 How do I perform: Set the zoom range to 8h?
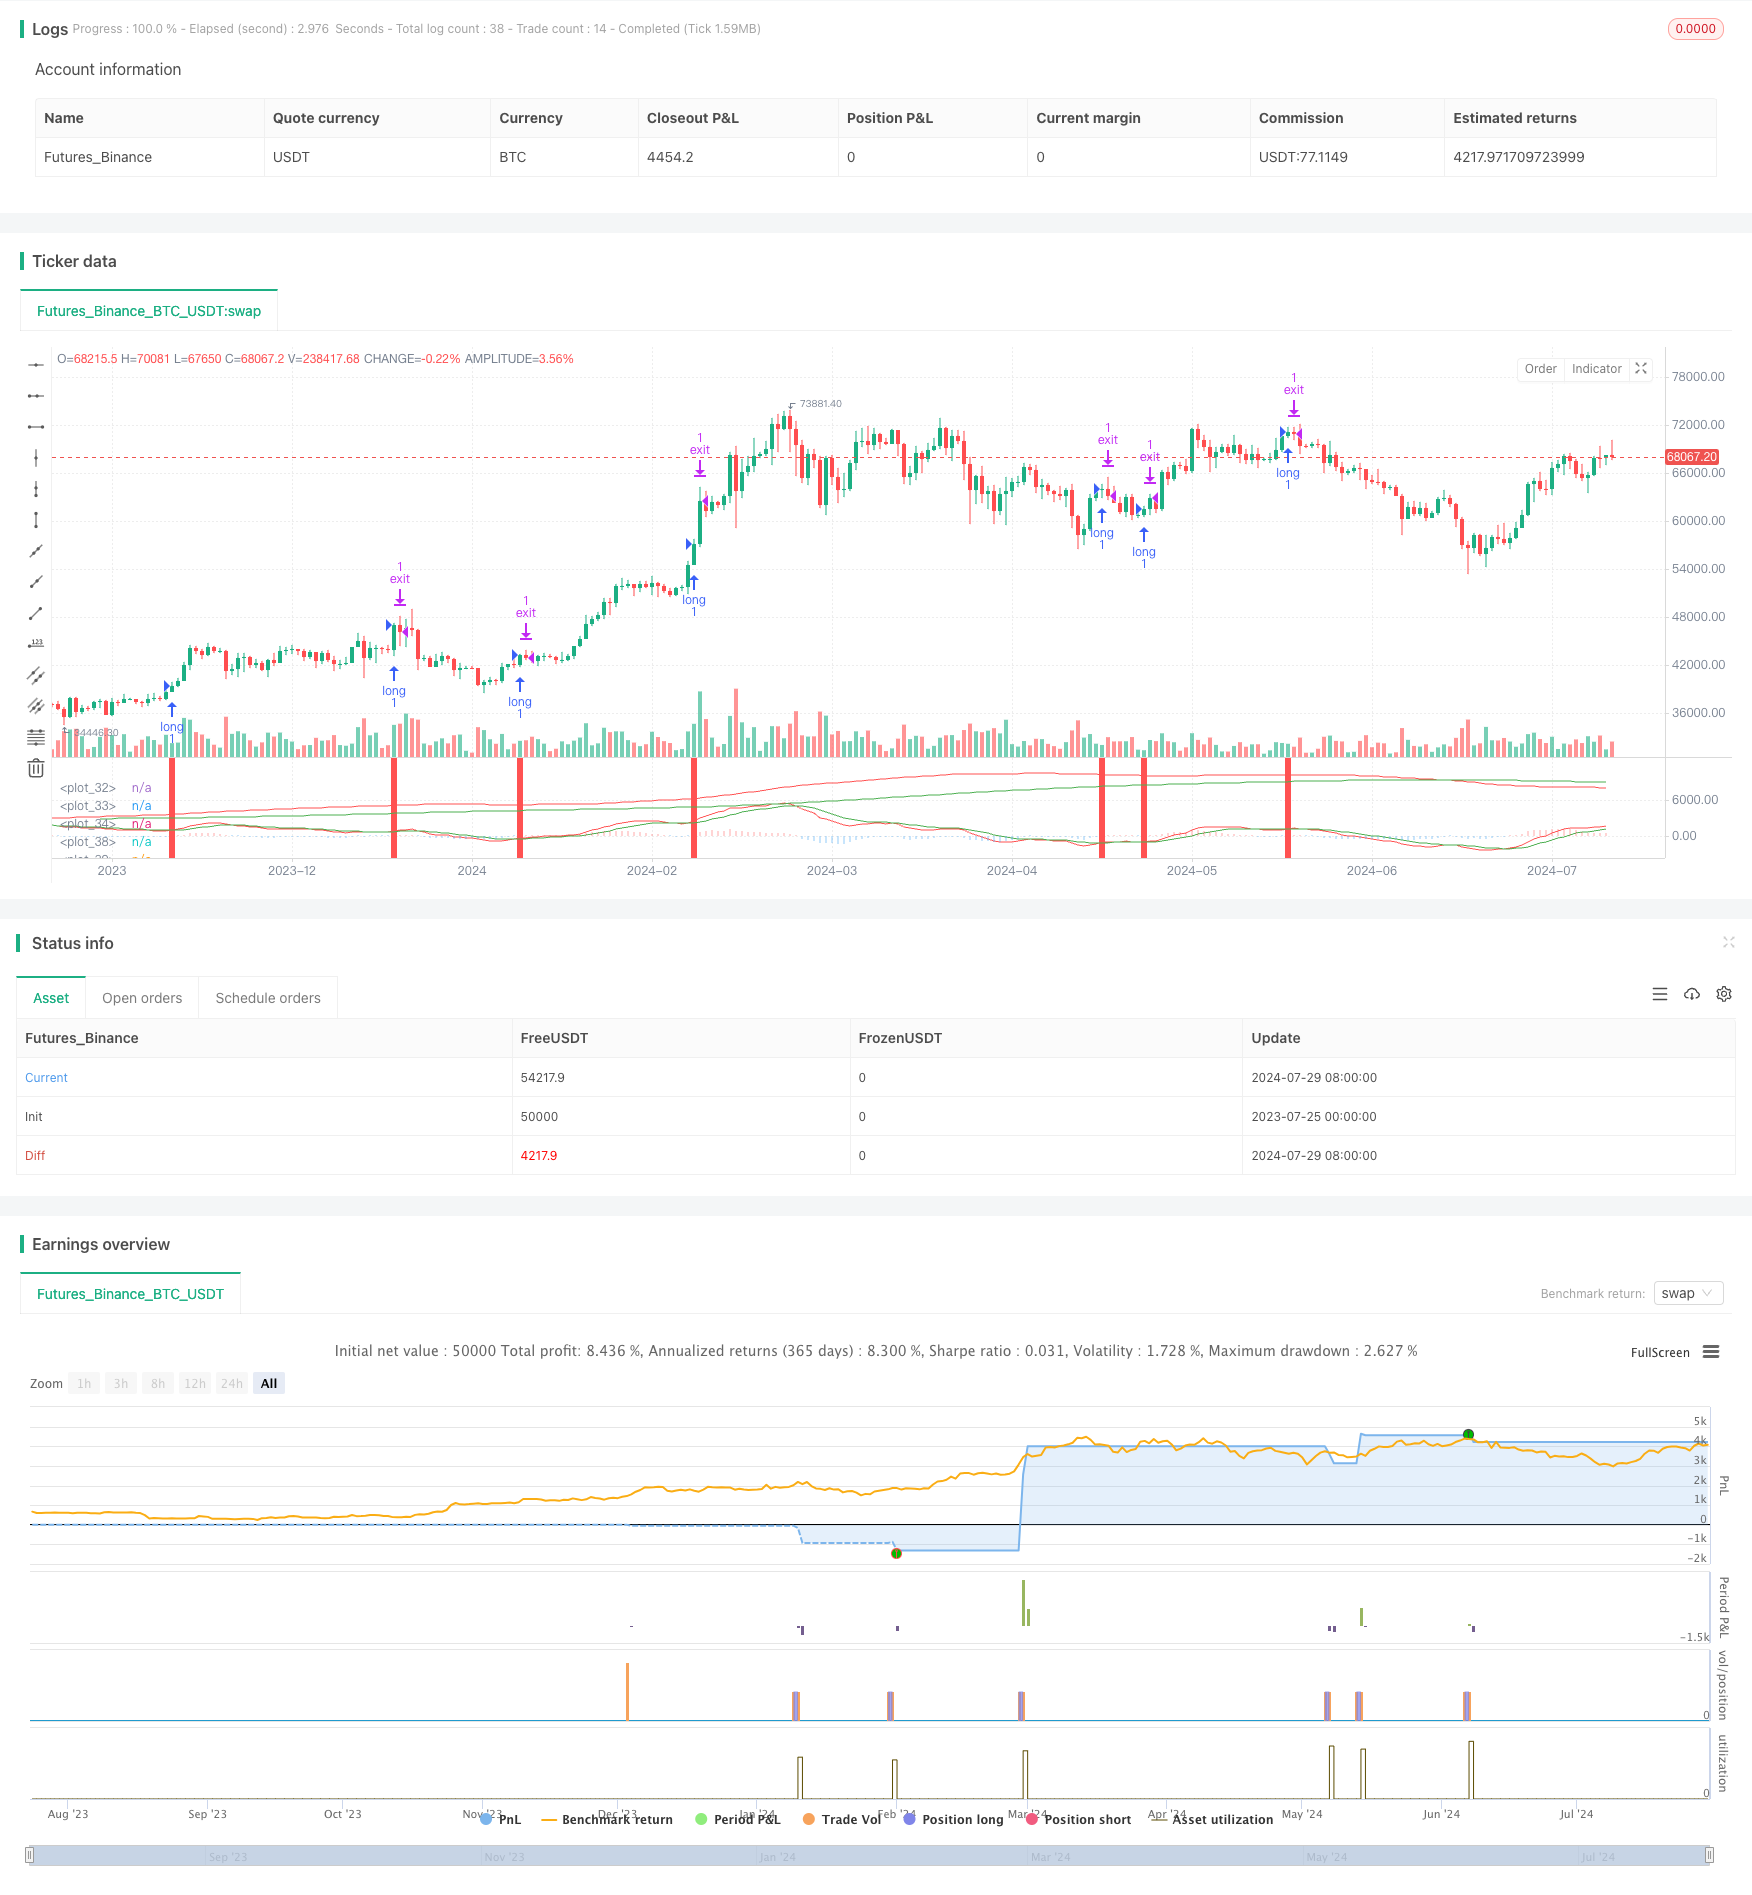click(158, 1383)
